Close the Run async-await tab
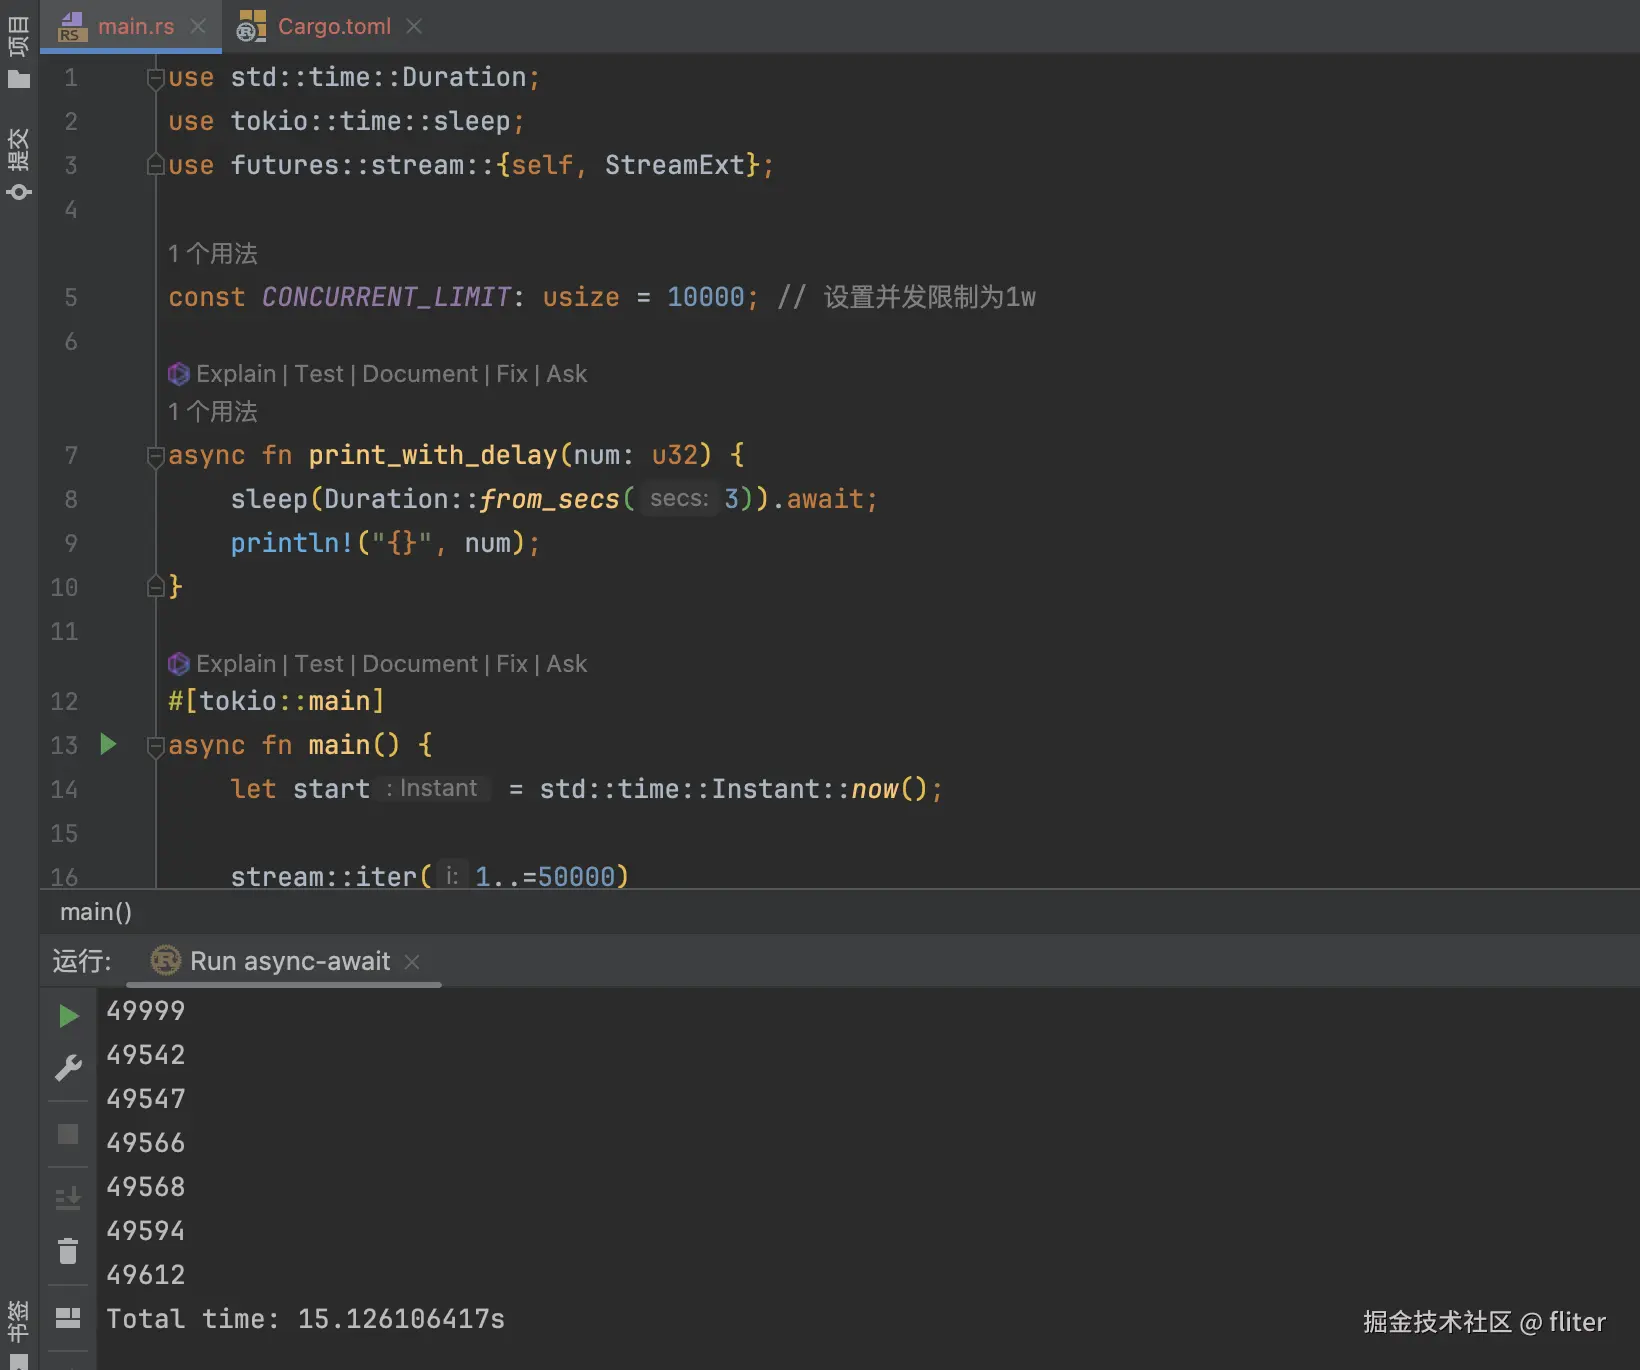 click(x=412, y=961)
